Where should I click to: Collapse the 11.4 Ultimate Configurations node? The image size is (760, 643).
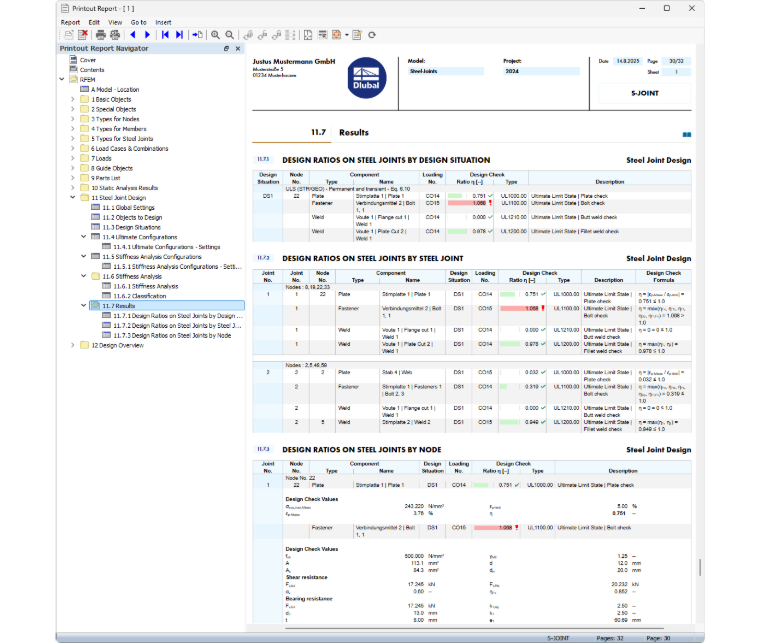[83, 236]
